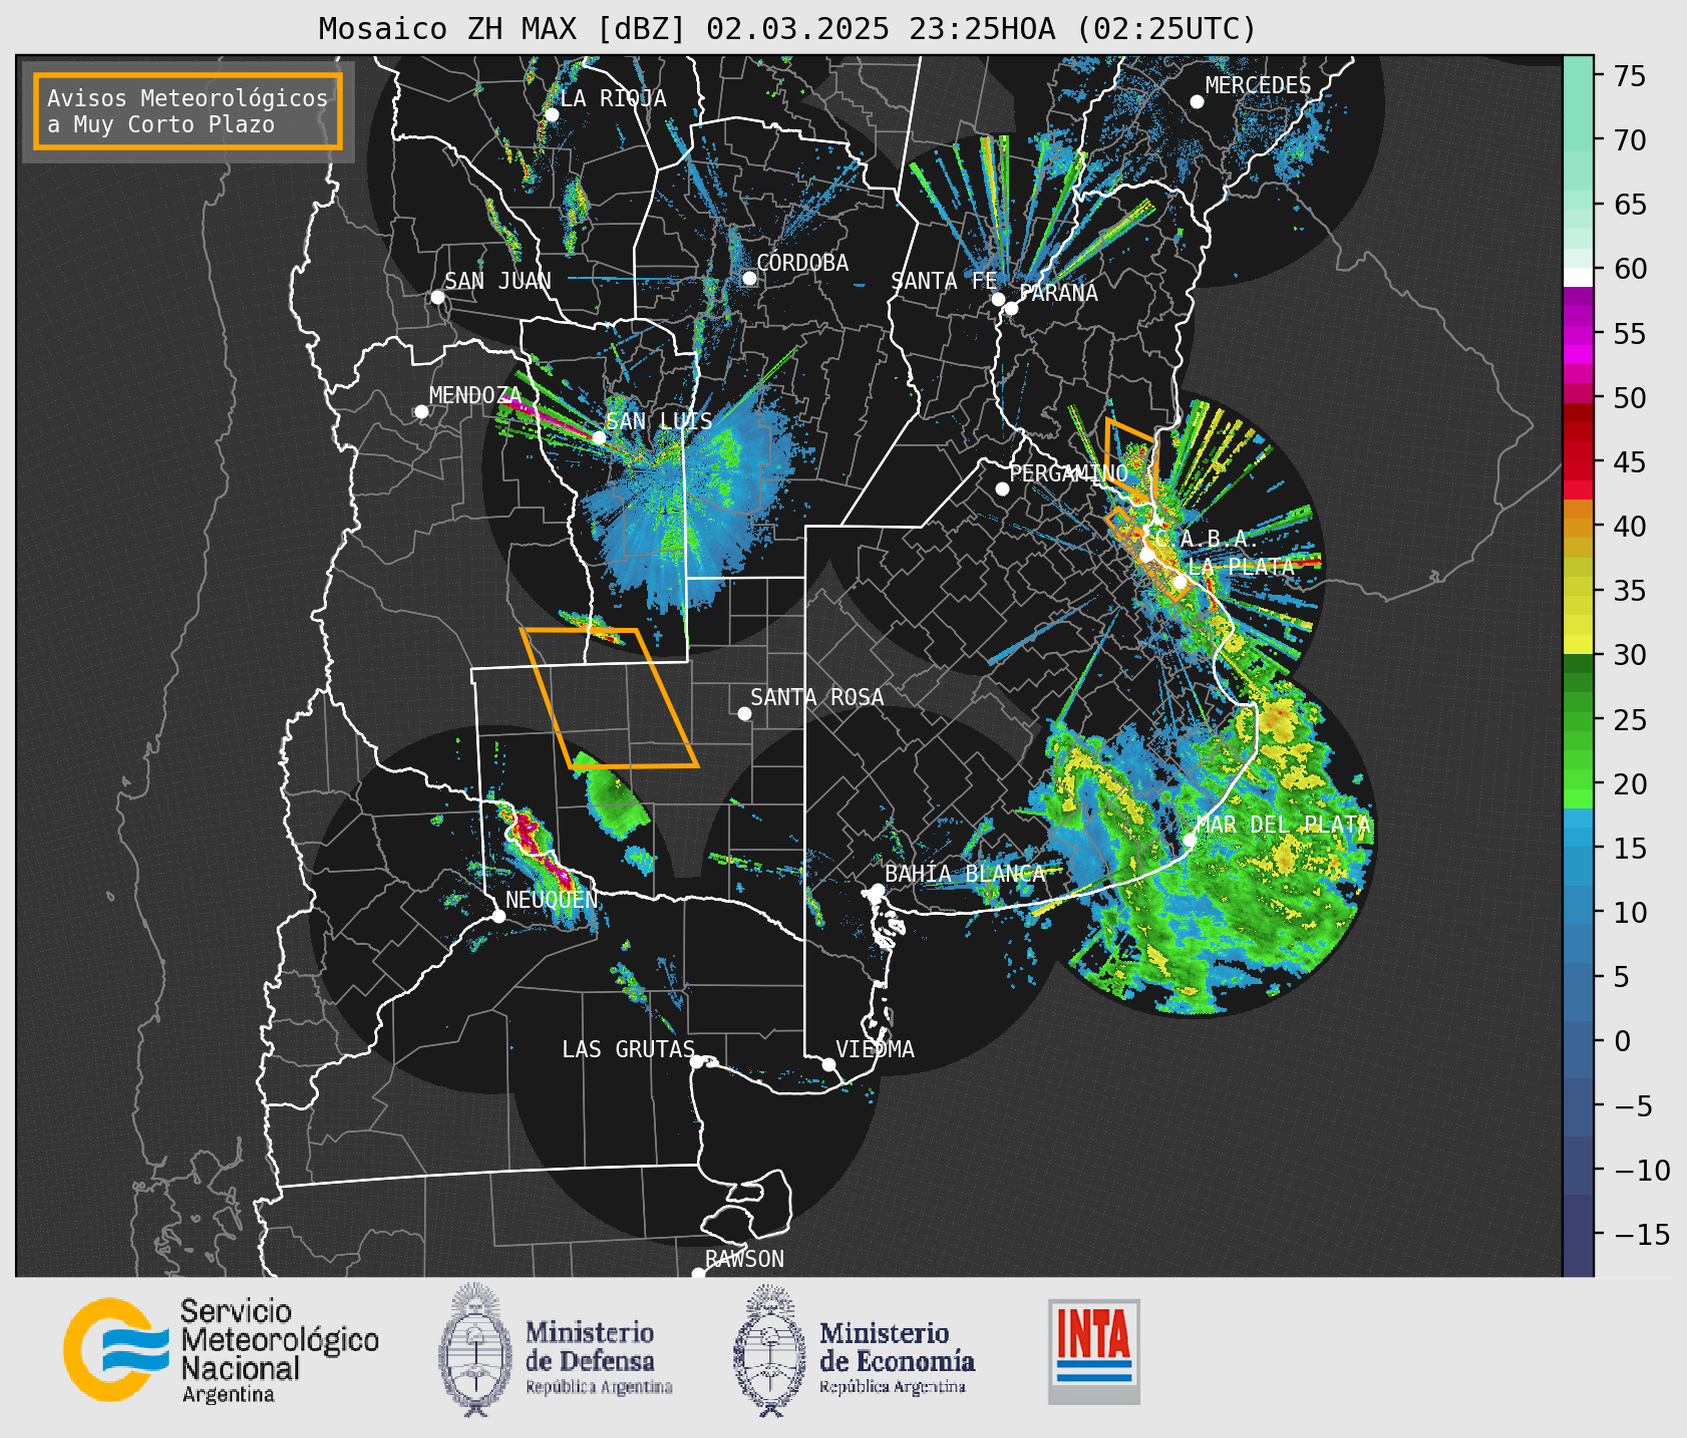Click the 45 dBZ red colorbar segment
1687x1438 pixels.
(1578, 462)
